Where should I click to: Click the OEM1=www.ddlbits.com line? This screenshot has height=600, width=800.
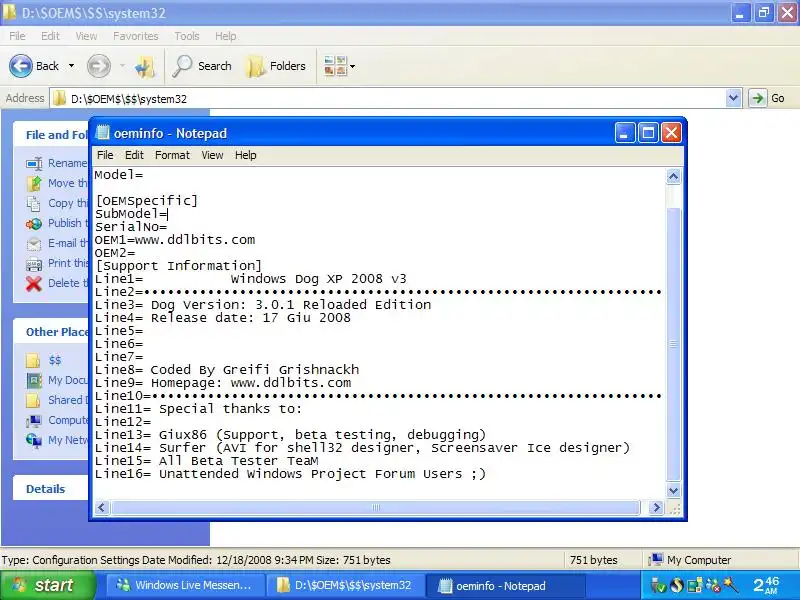coord(174,240)
